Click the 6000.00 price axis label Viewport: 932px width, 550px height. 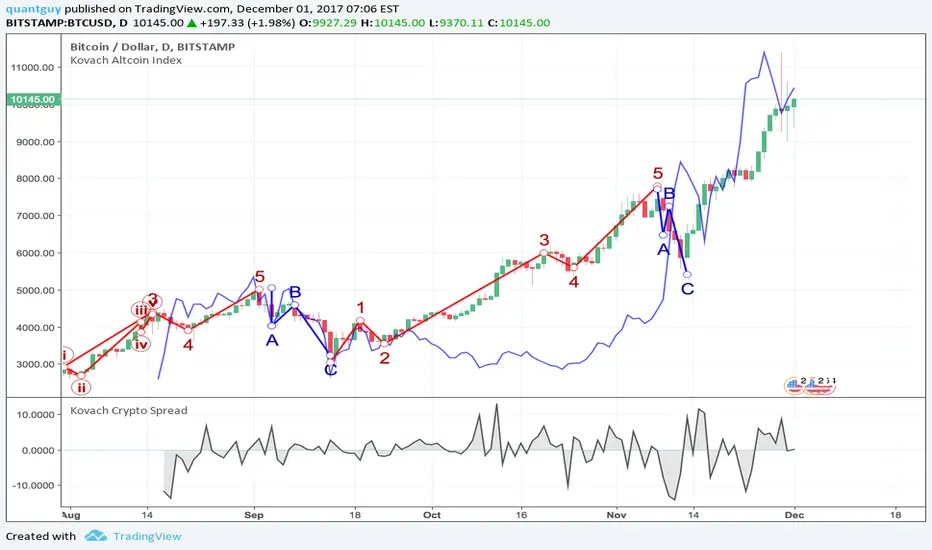click(35, 253)
